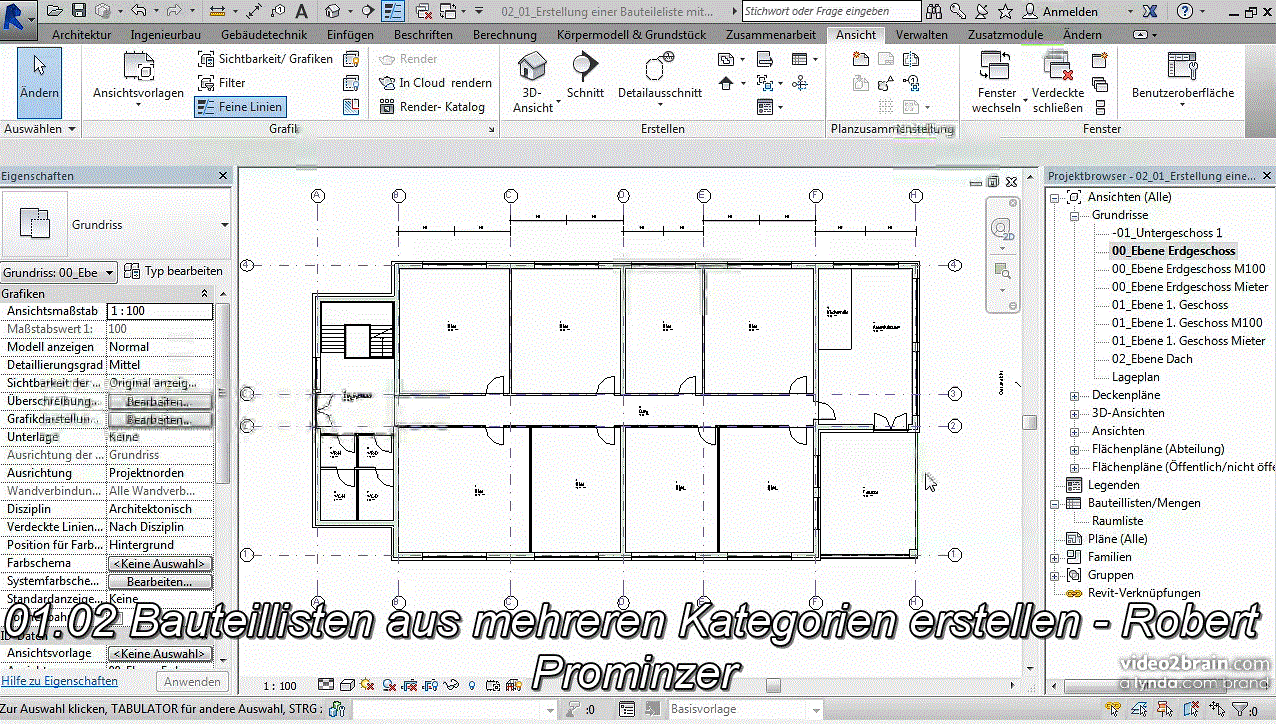Screen dimensions: 1276x724
Task: Switch to the Einfügen ribbon tab
Action: [350, 34]
